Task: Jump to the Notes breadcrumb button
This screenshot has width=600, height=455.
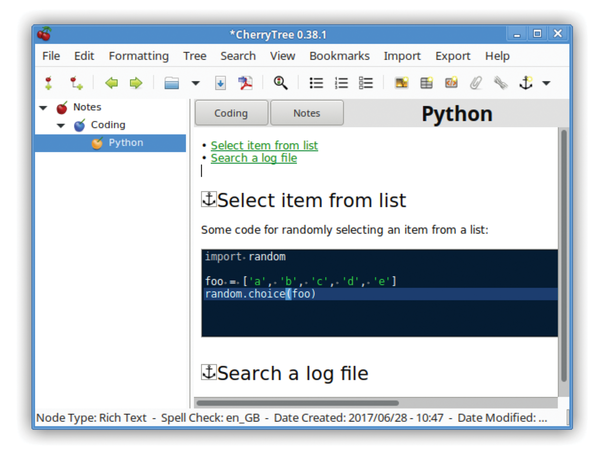Action: pyautogui.click(x=307, y=113)
